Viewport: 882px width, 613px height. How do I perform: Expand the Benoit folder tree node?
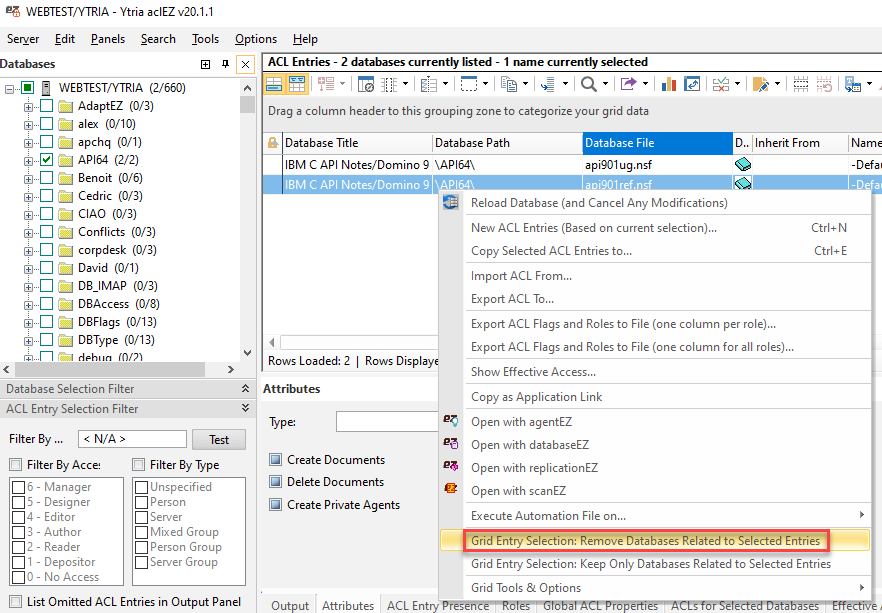coord(29,178)
